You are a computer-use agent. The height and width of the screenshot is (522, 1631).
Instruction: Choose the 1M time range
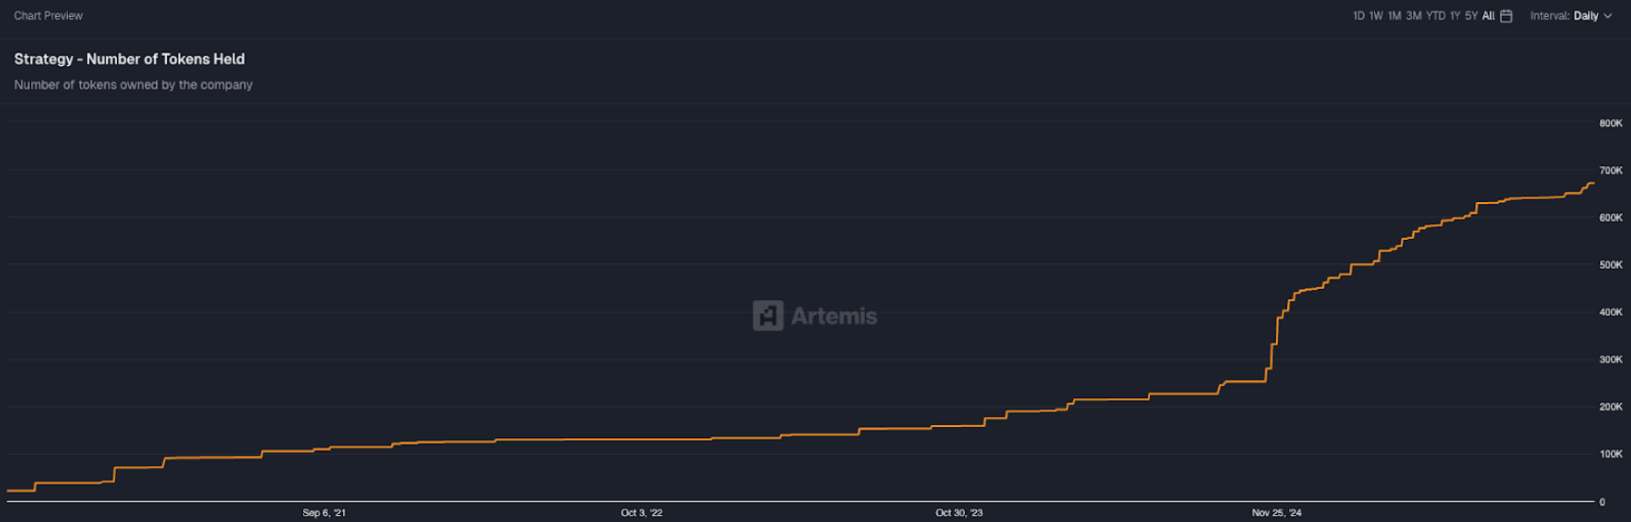(1394, 16)
